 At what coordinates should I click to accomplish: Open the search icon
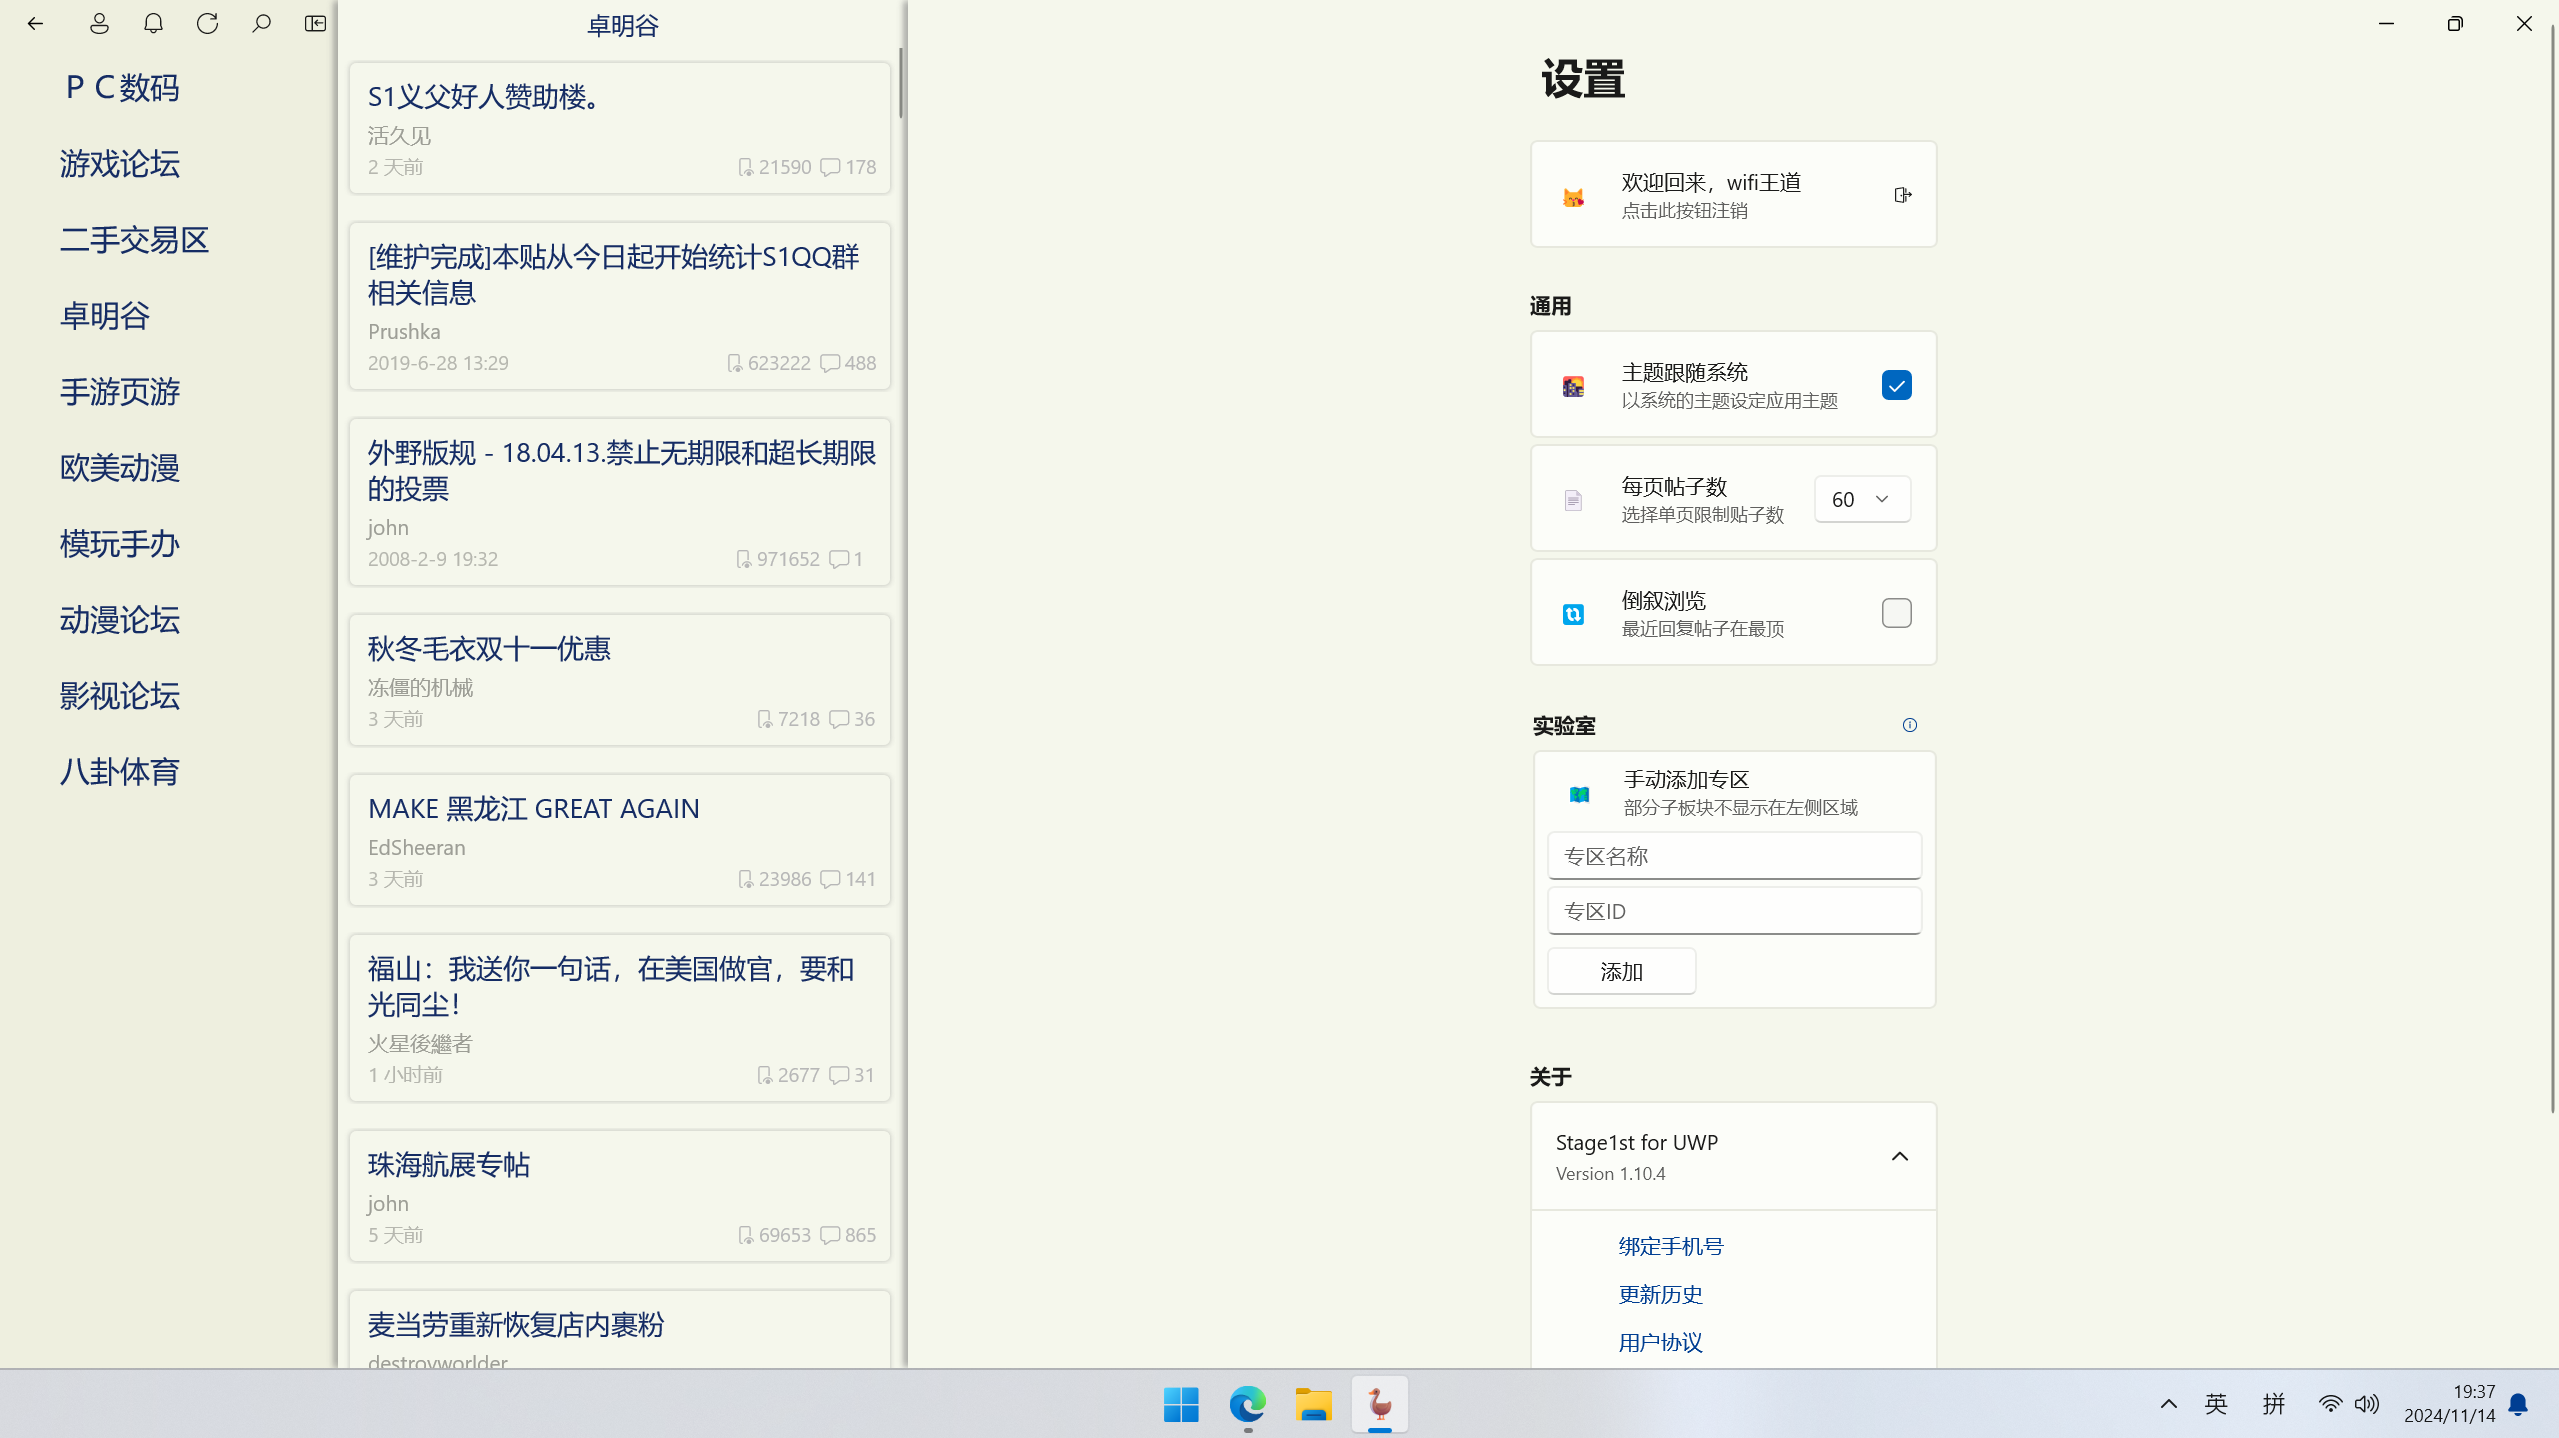tap(261, 24)
